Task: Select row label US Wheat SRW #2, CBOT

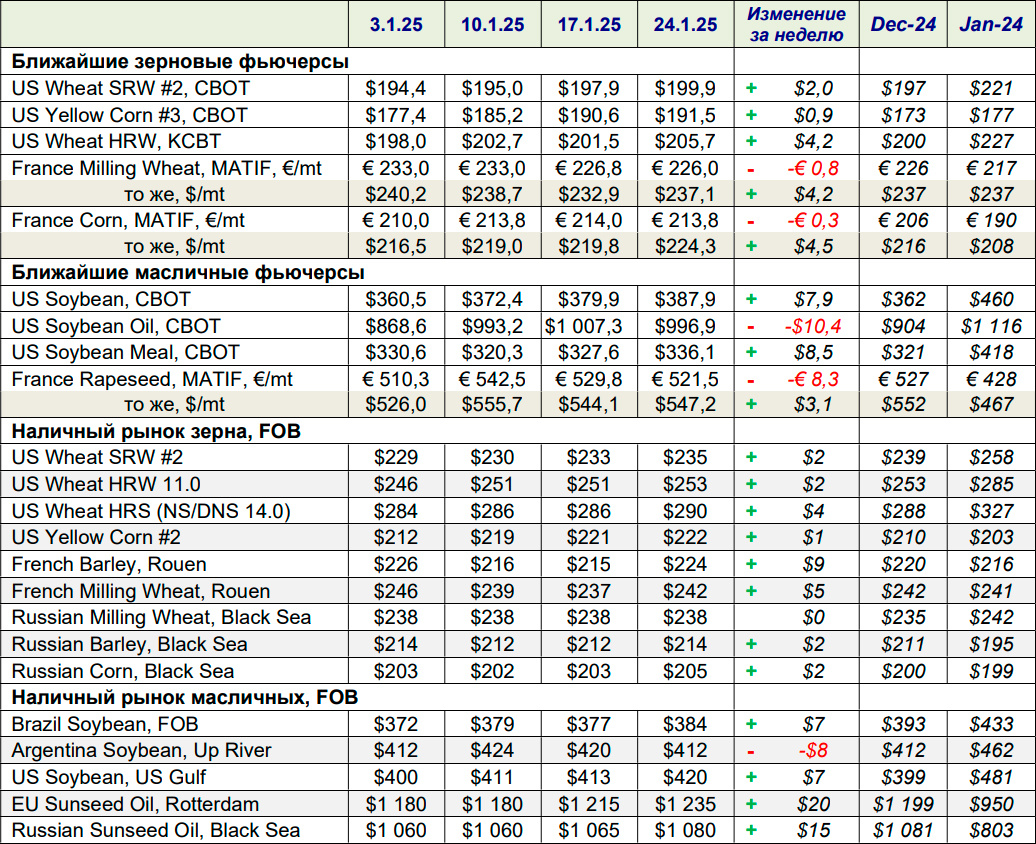Action: tap(131, 89)
